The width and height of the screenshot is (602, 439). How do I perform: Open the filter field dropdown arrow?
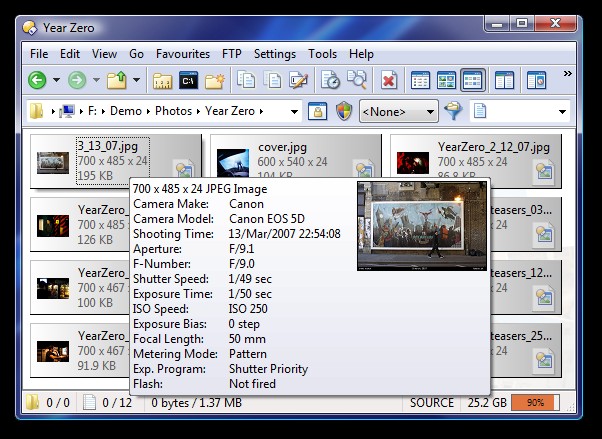[x=562, y=112]
